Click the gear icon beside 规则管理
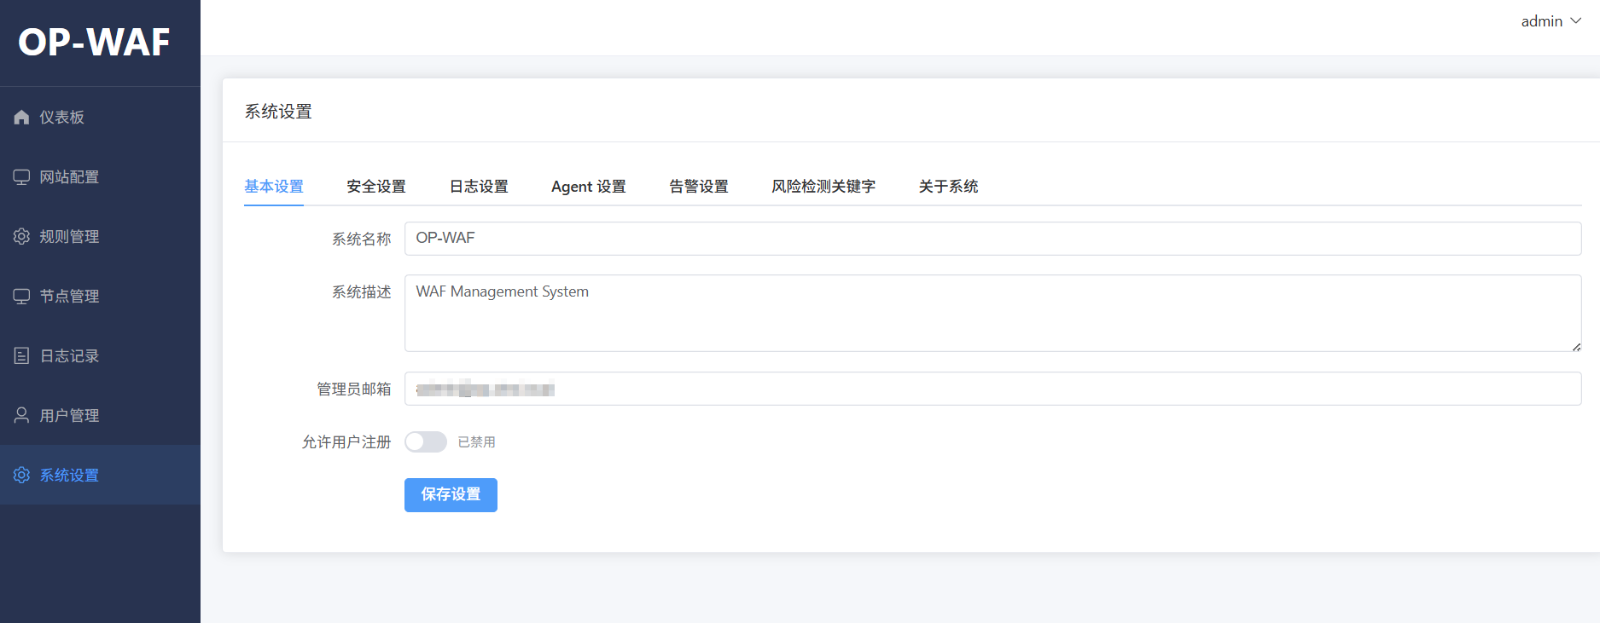The width and height of the screenshot is (1600, 623). [x=21, y=237]
